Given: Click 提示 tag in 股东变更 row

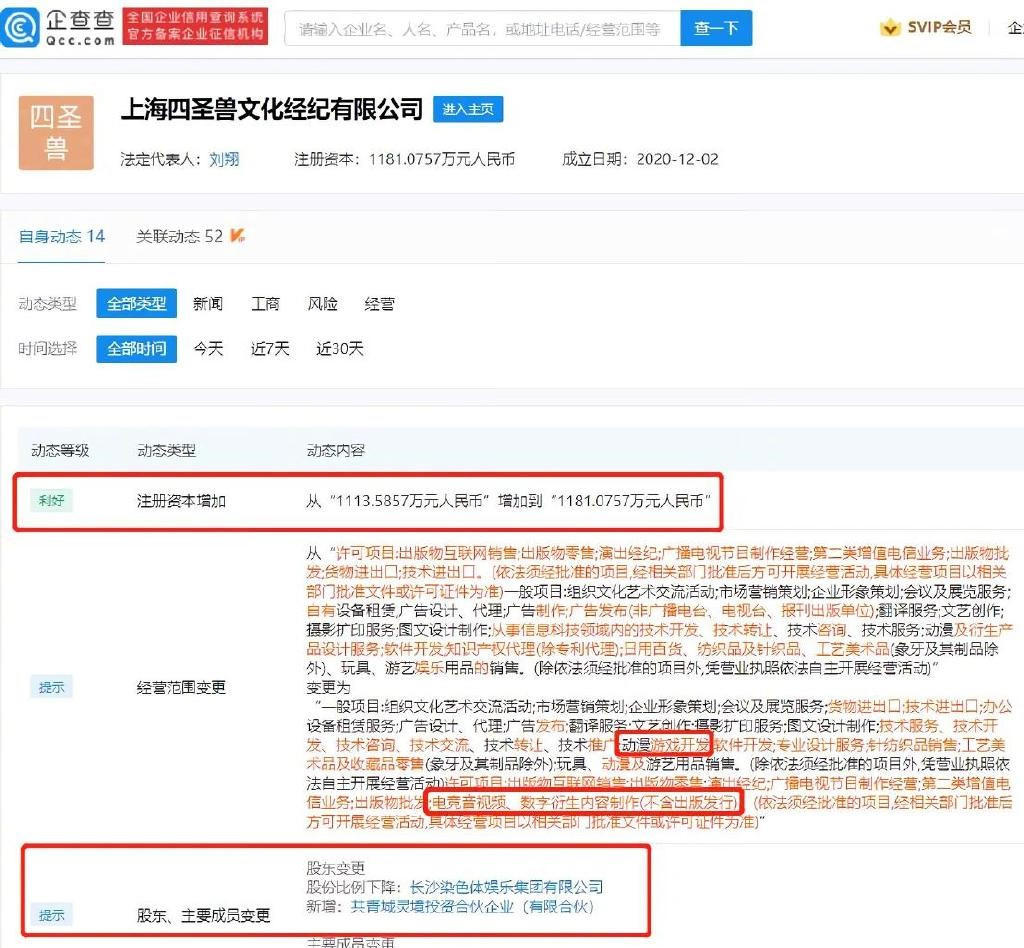Looking at the screenshot, I should pyautogui.click(x=51, y=915).
